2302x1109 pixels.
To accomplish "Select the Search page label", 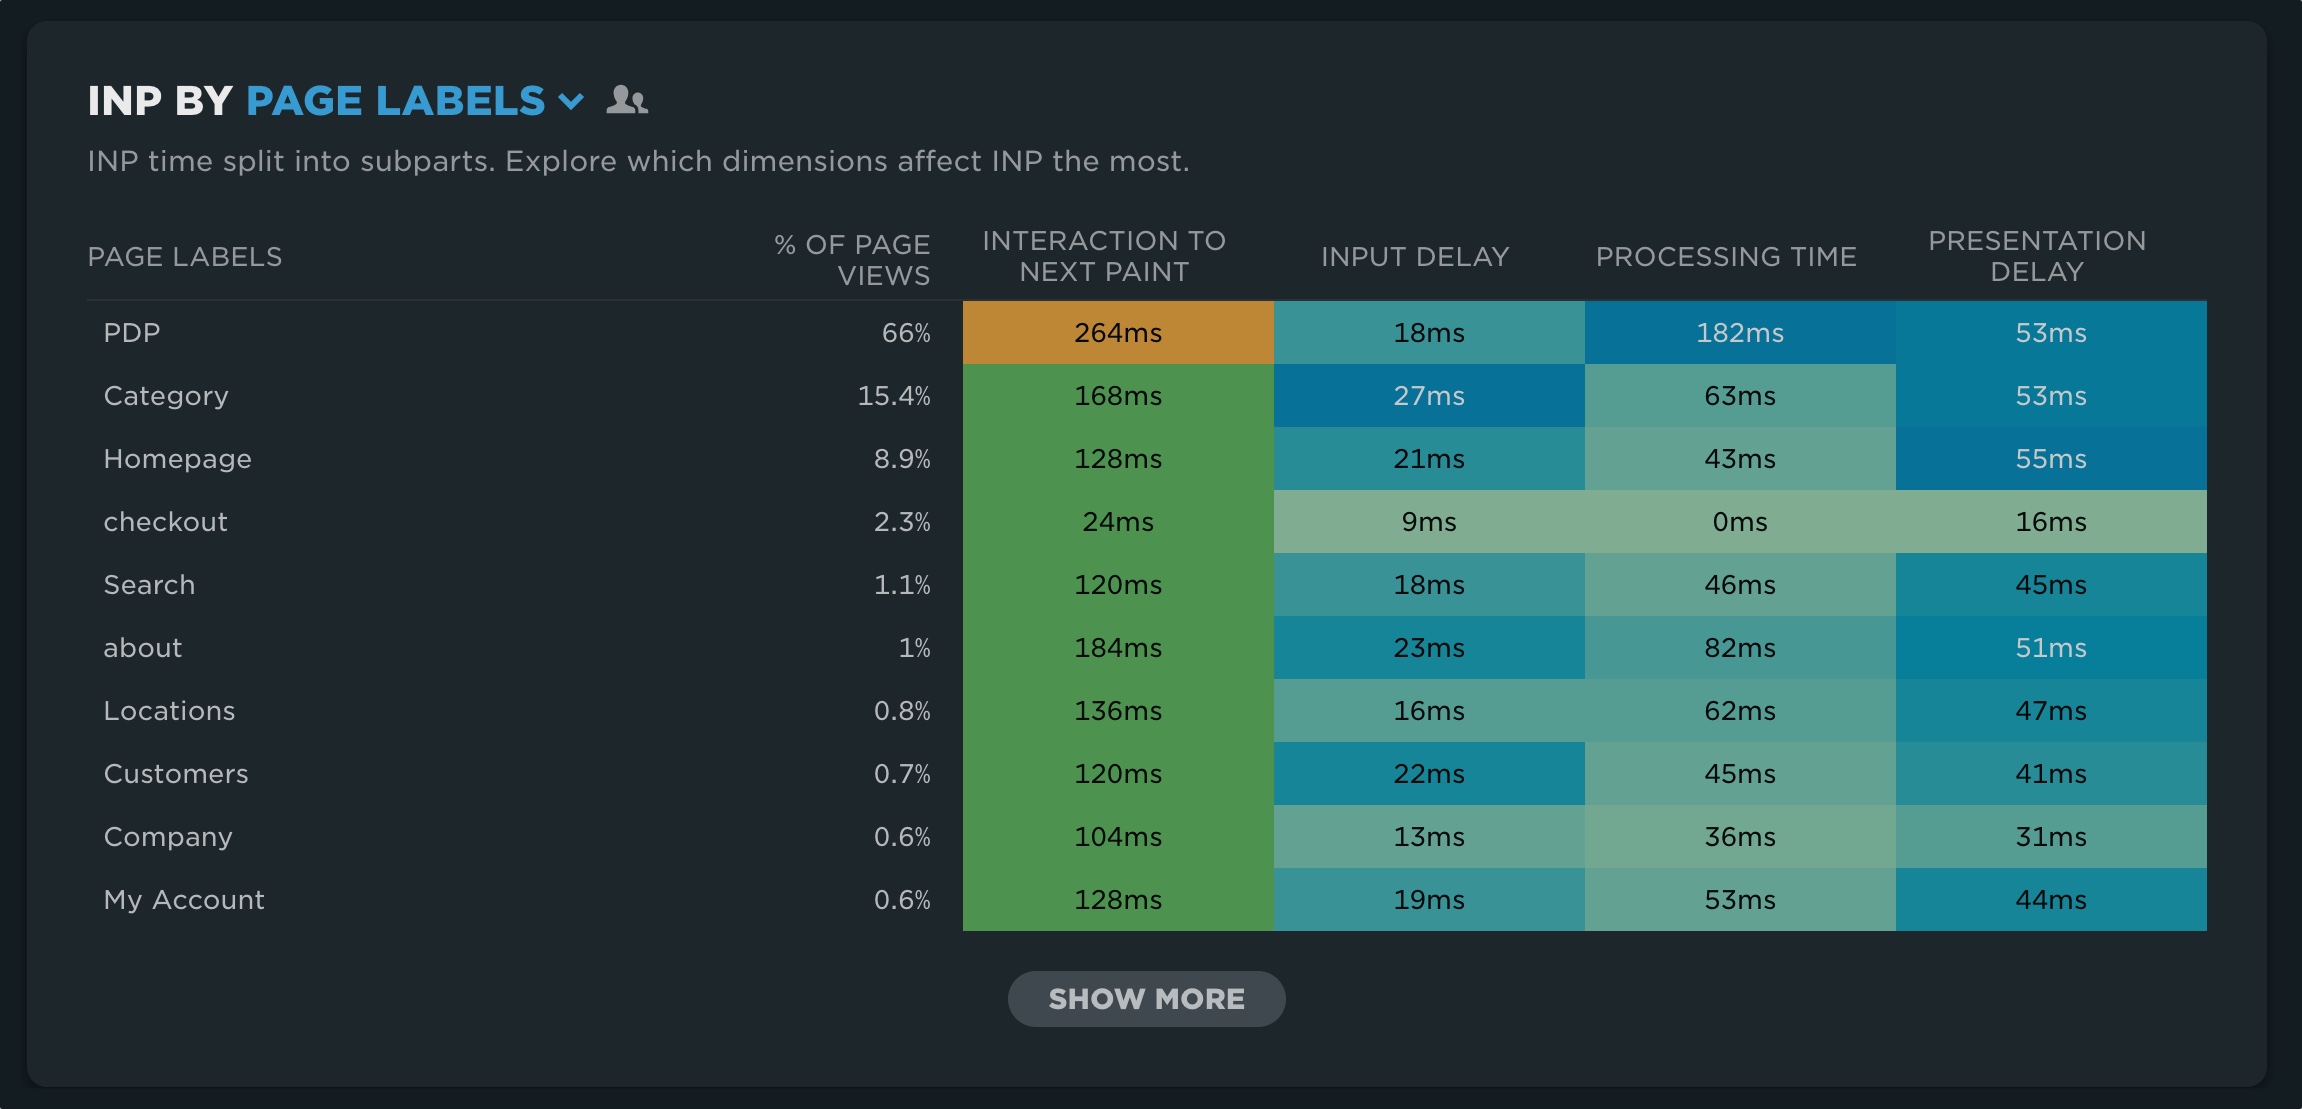I will click(x=149, y=585).
